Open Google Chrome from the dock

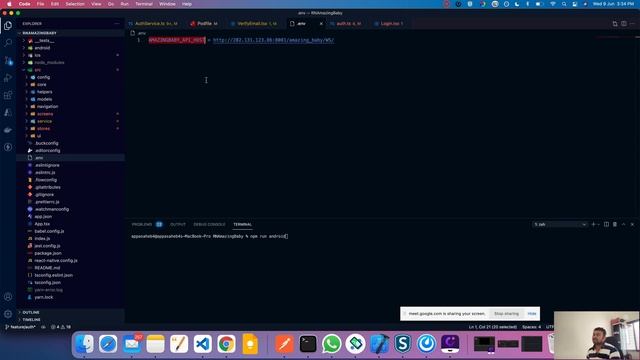226,344
